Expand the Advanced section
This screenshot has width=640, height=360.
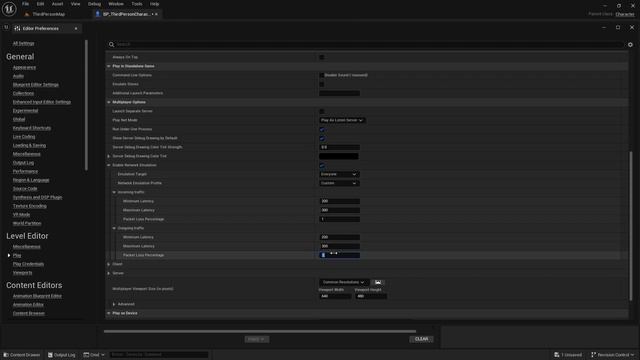coord(114,304)
